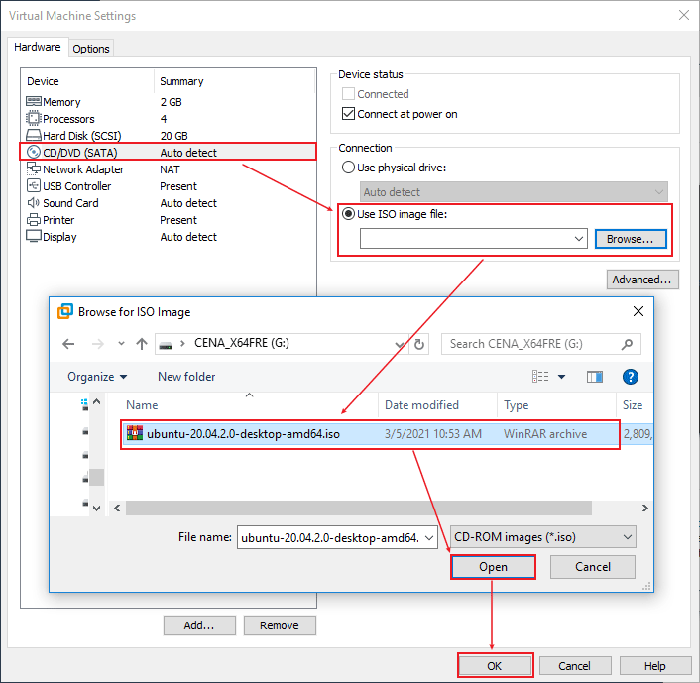
Task: Click the Help button
Action: point(655,666)
